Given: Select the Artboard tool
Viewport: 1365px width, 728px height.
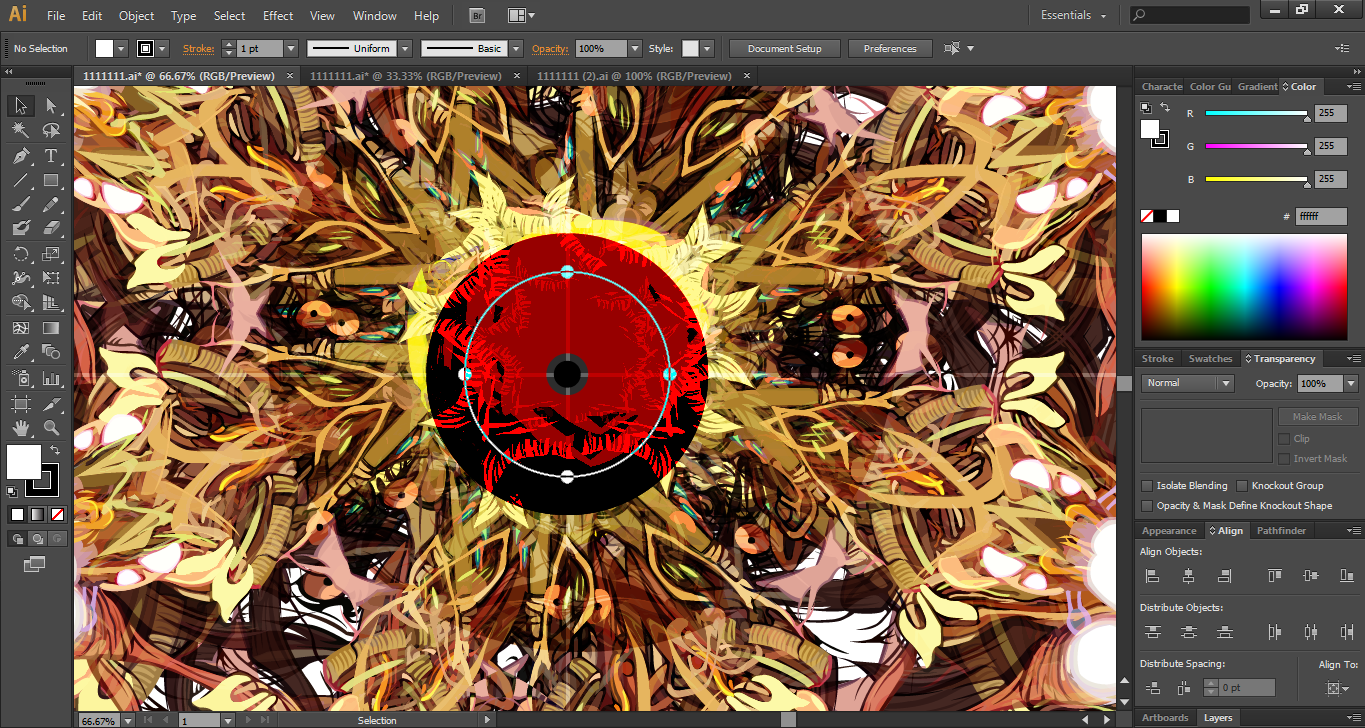Looking at the screenshot, I should pos(20,404).
